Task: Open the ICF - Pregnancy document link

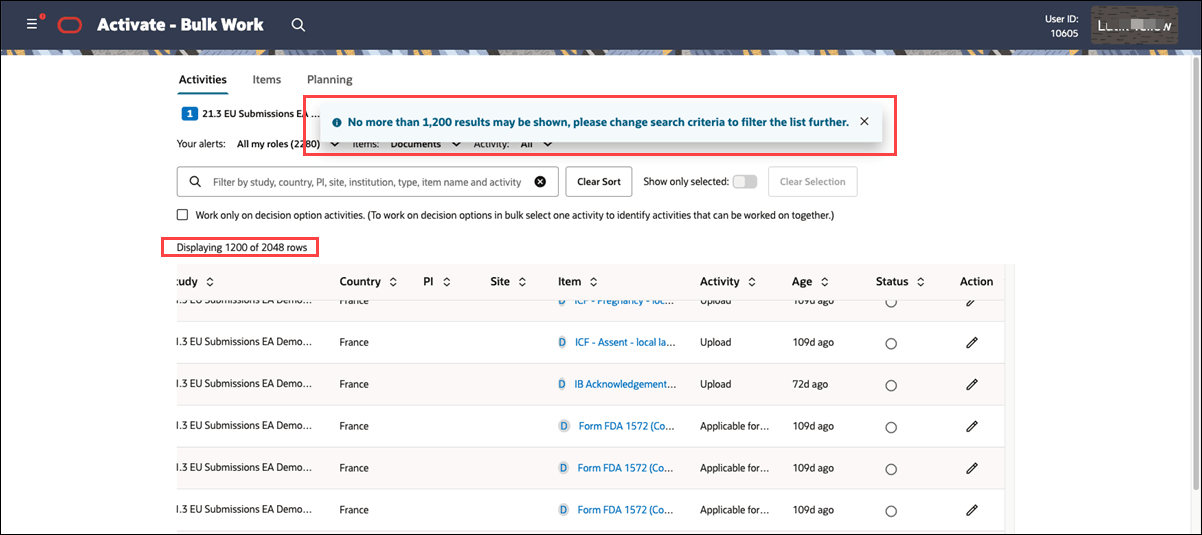Action: coord(625,301)
